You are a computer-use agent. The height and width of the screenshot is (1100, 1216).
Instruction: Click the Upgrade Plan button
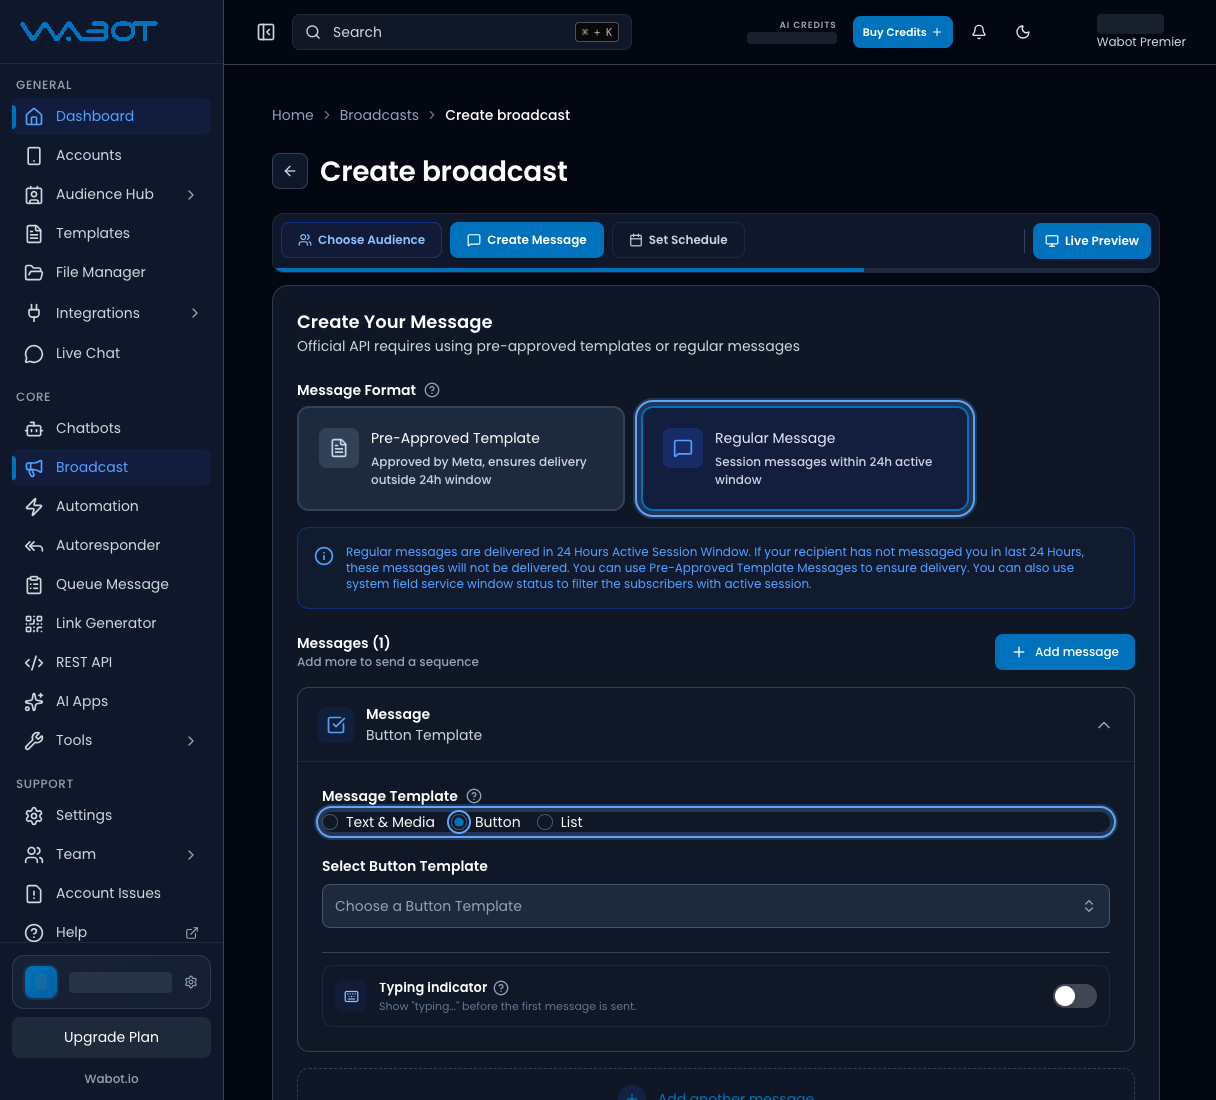click(x=111, y=1037)
